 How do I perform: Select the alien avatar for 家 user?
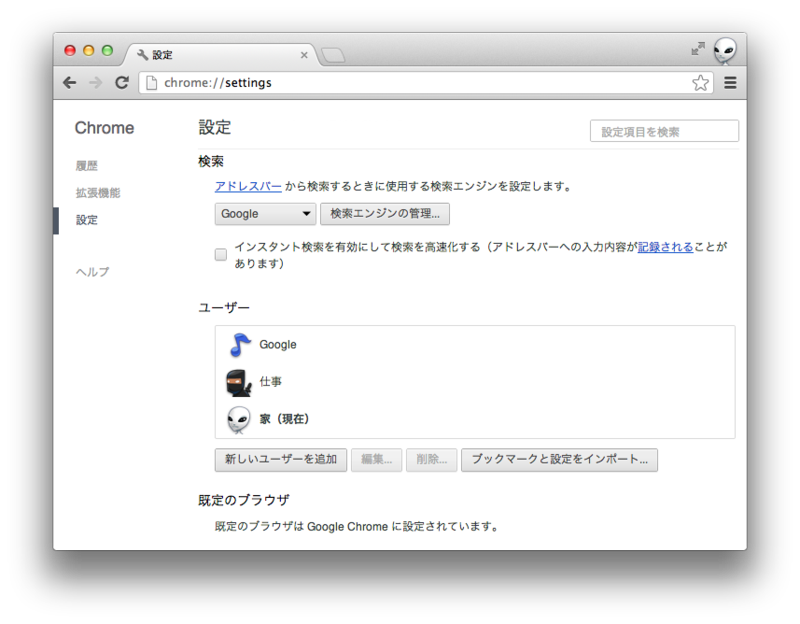238,420
